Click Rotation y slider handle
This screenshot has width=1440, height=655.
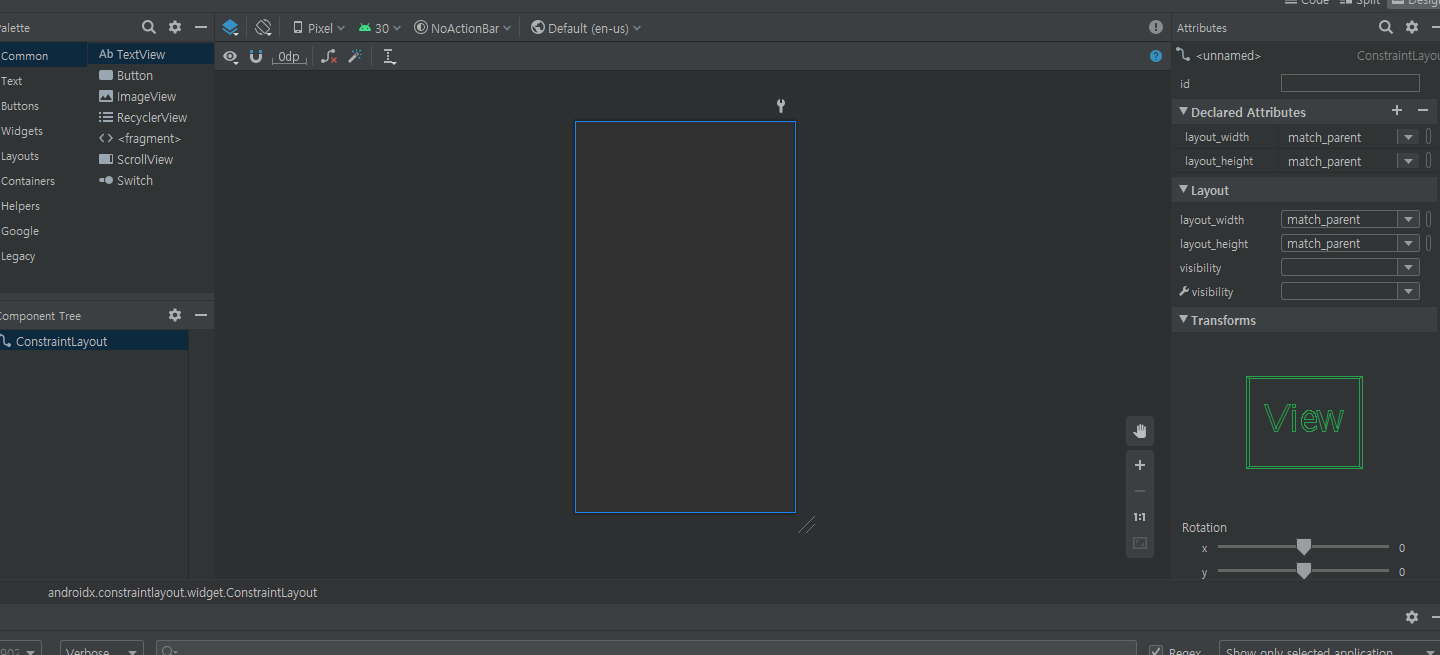click(x=1303, y=571)
